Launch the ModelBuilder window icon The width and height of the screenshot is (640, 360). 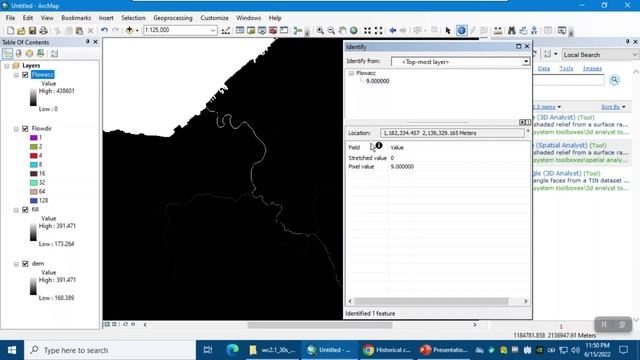click(298, 31)
